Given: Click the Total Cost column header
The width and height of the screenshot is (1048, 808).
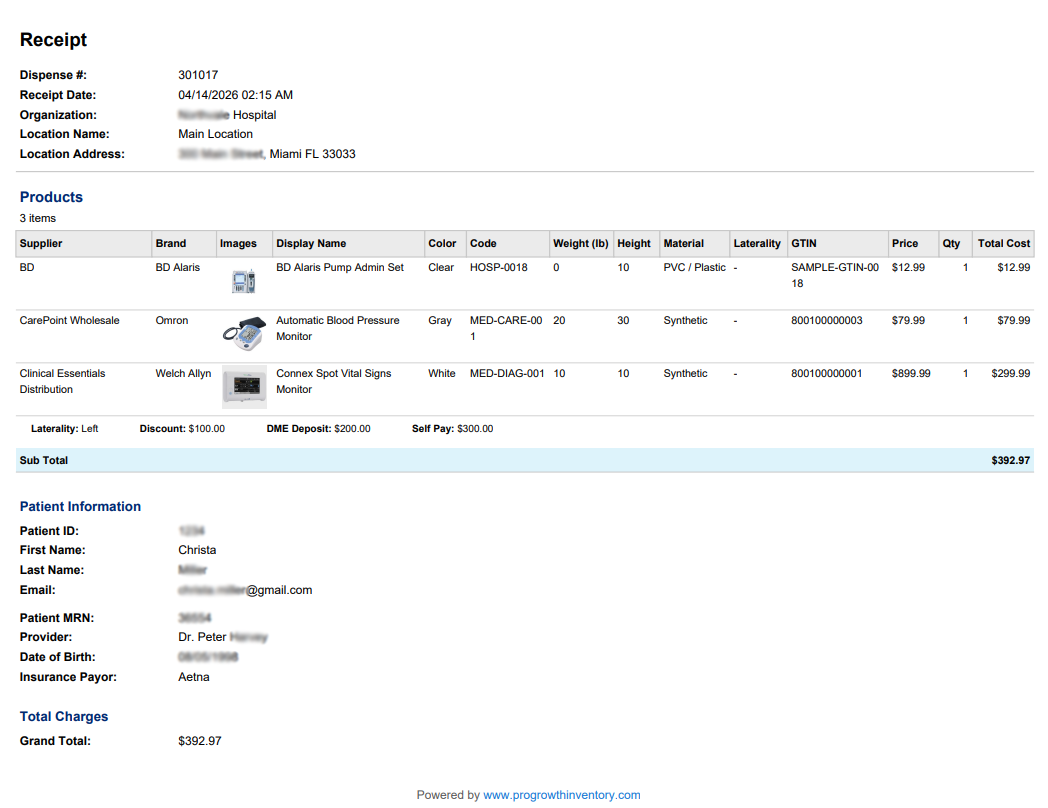Looking at the screenshot, I should pyautogui.click(x=1004, y=243).
